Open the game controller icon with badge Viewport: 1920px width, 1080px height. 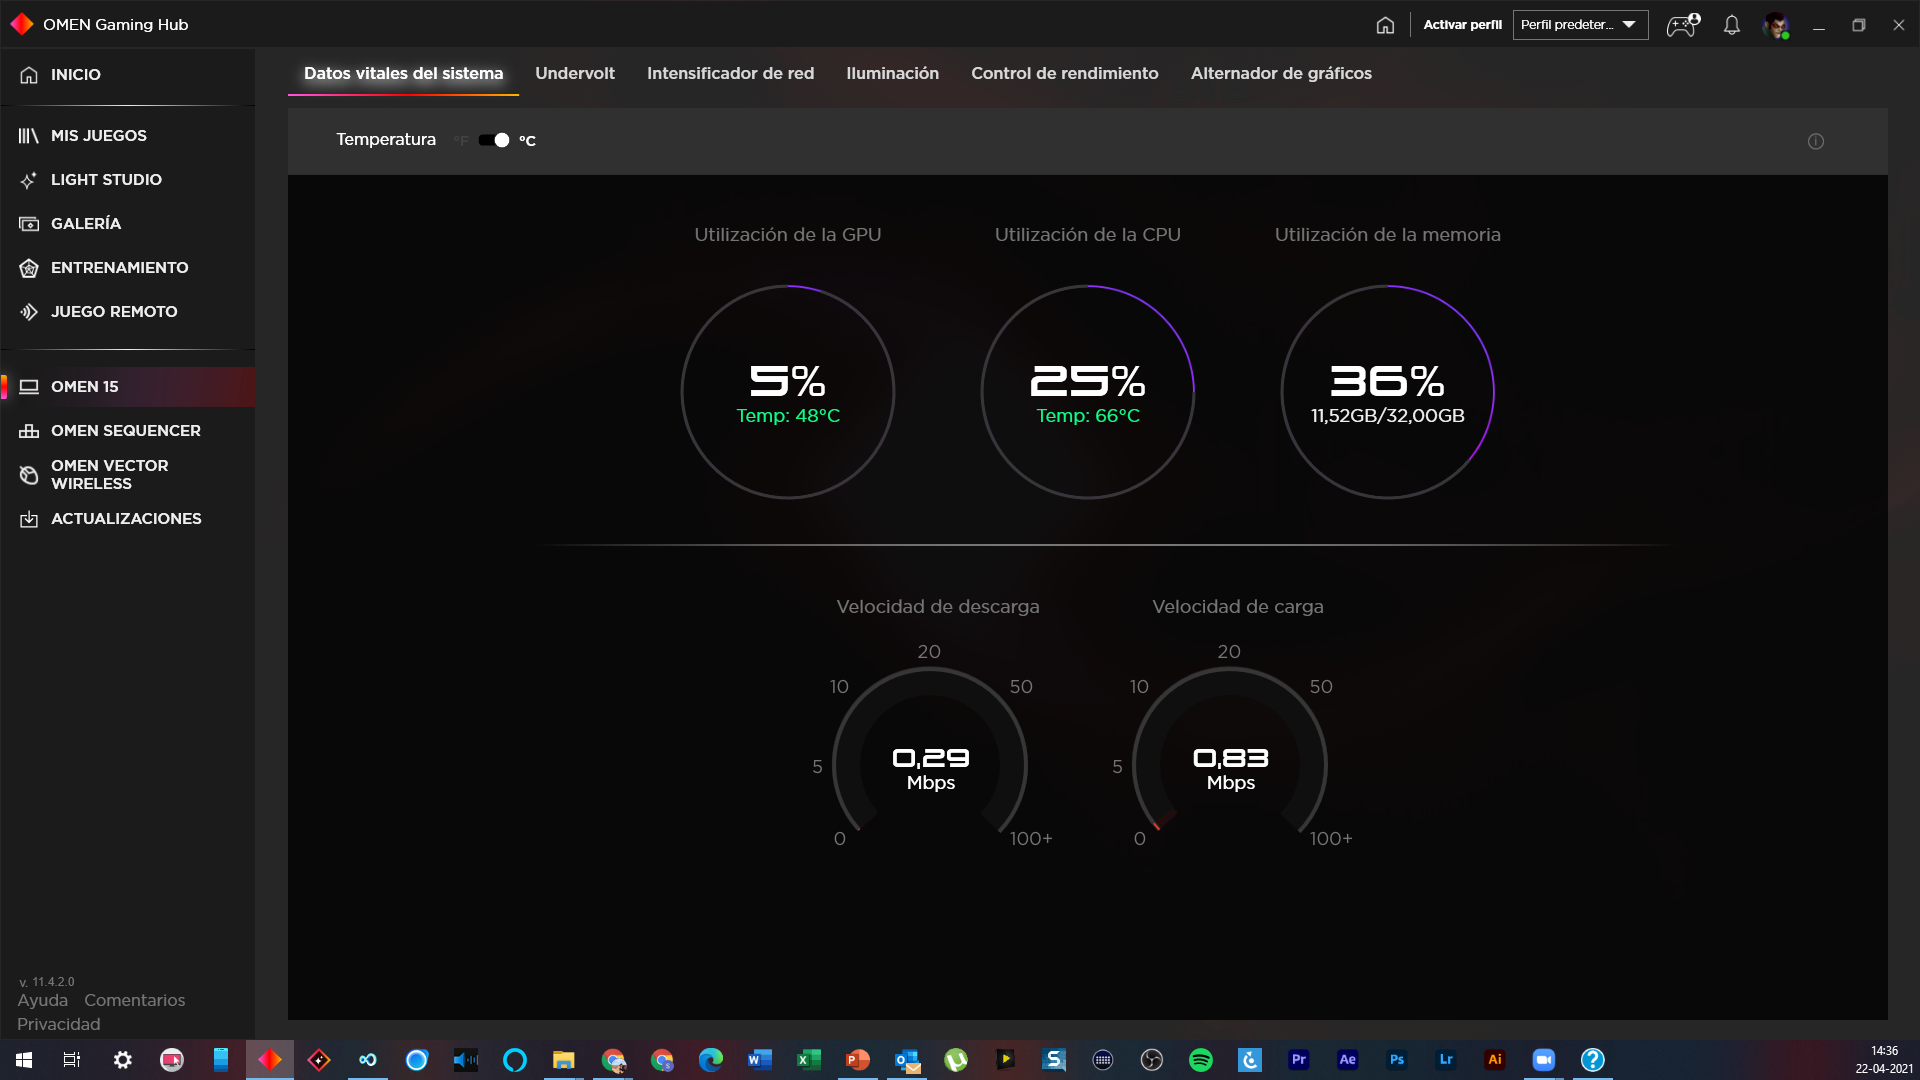pyautogui.click(x=1683, y=25)
